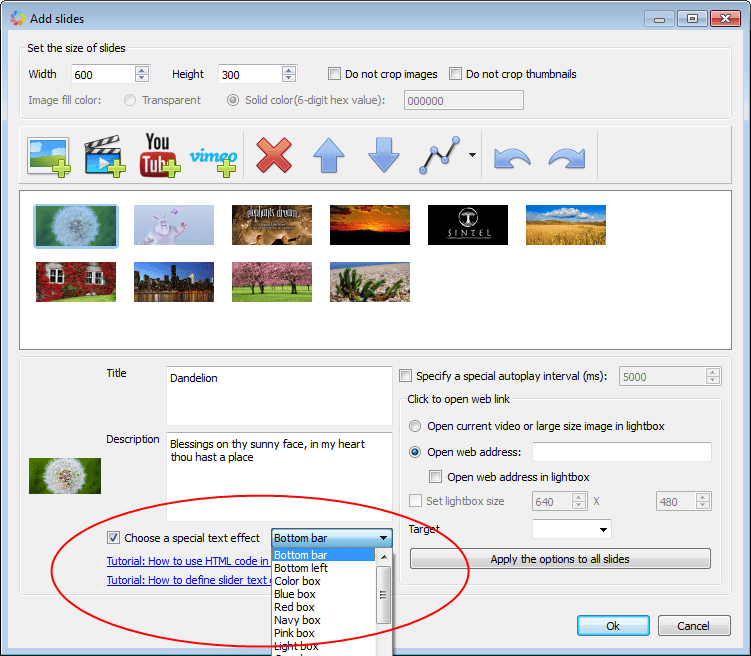Click the redo curved arrow

pyautogui.click(x=567, y=158)
